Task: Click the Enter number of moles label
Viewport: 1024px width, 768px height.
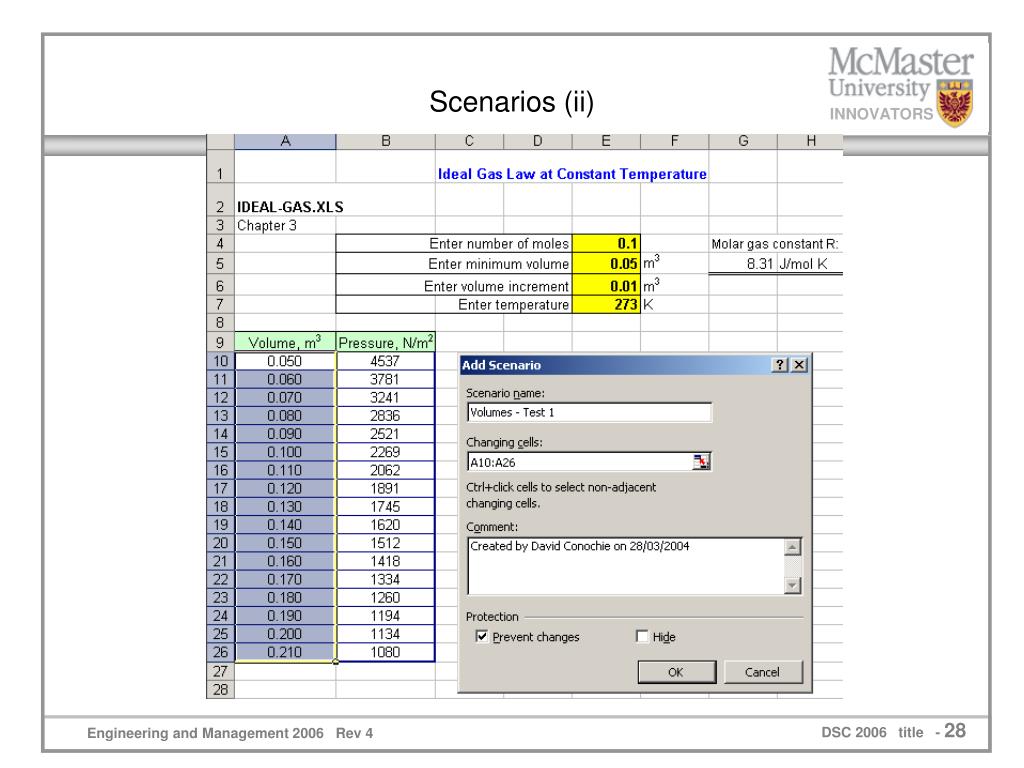Action: [499, 244]
